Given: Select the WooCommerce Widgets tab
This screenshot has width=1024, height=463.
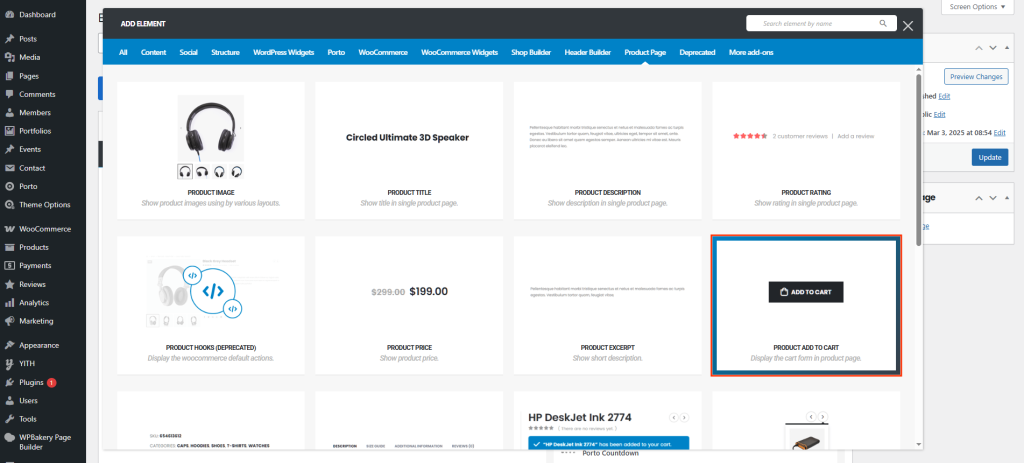Looking at the screenshot, I should click(459, 52).
